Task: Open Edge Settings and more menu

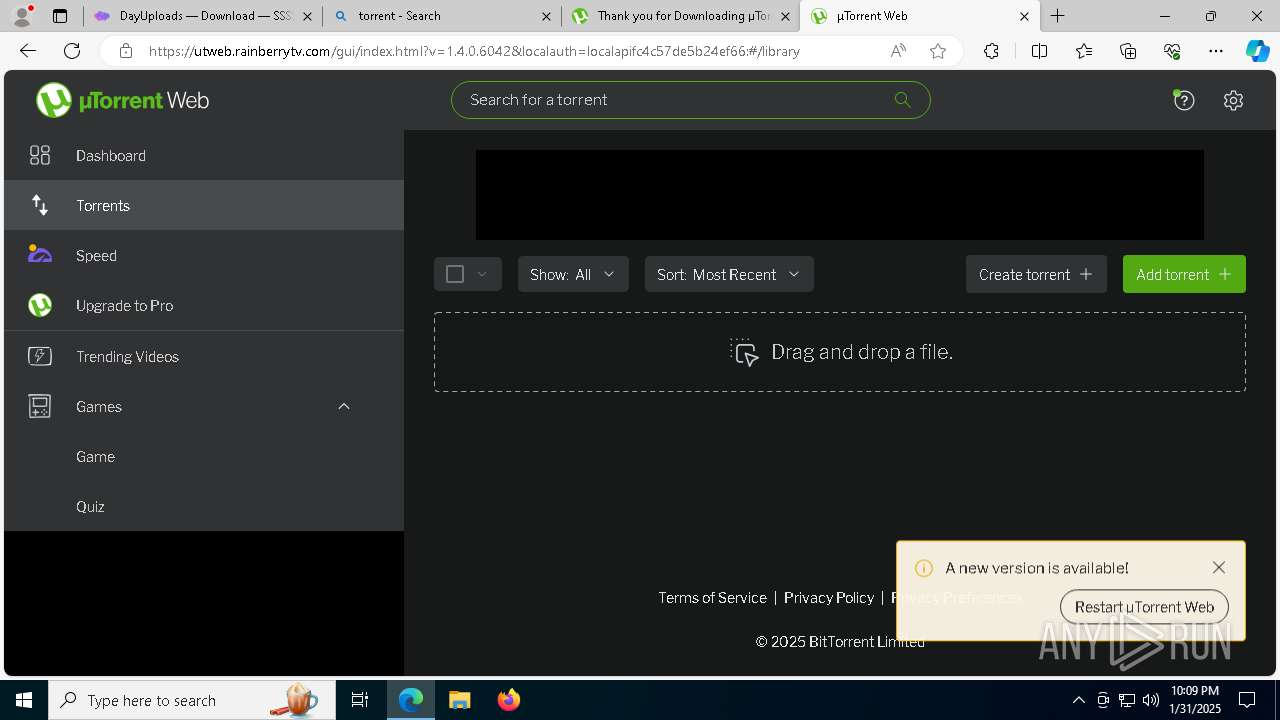Action: (x=1216, y=51)
